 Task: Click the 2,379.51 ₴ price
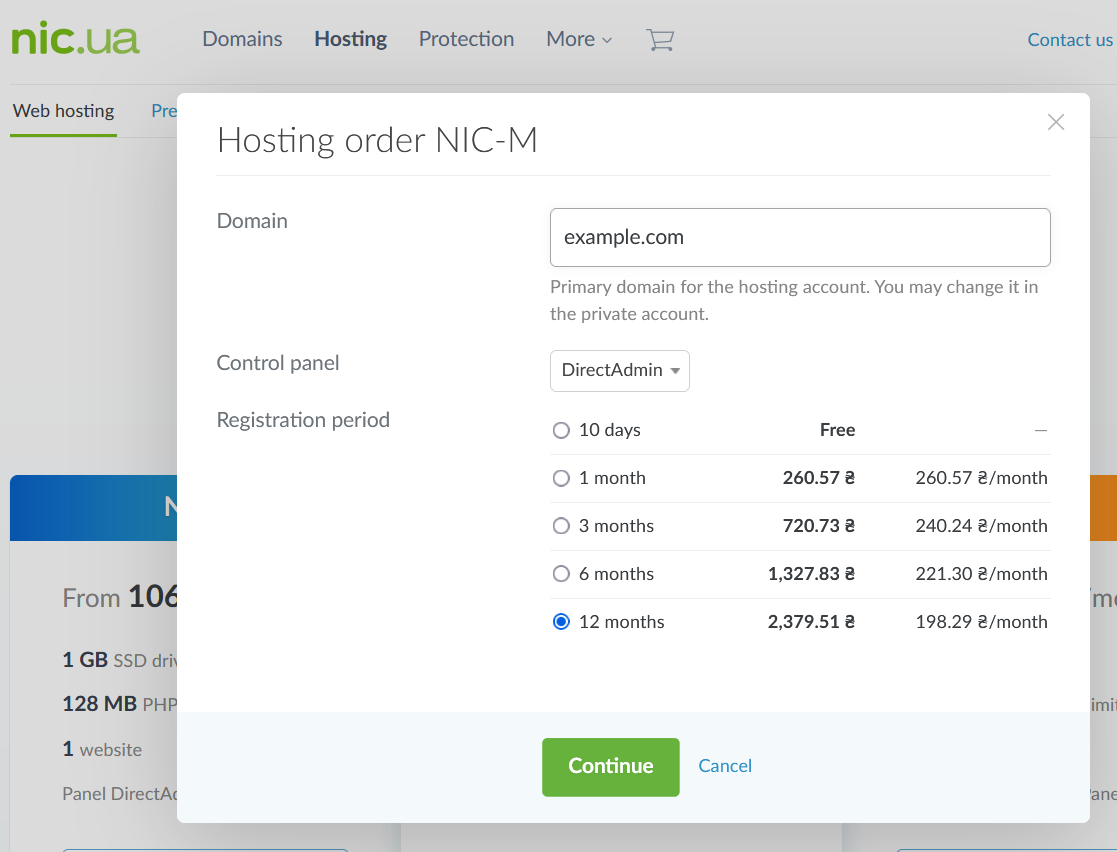pos(811,622)
